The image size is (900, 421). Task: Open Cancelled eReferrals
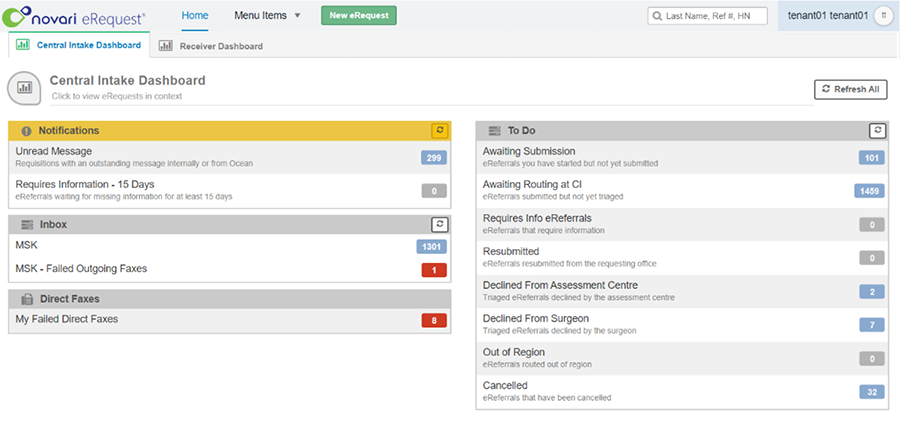click(682, 391)
